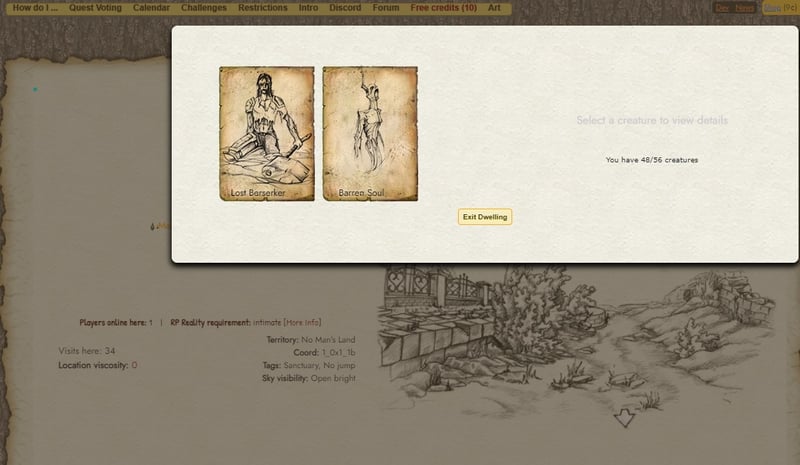The height and width of the screenshot is (465, 800).
Task: Click the More info link for RP requirement
Action: (302, 323)
